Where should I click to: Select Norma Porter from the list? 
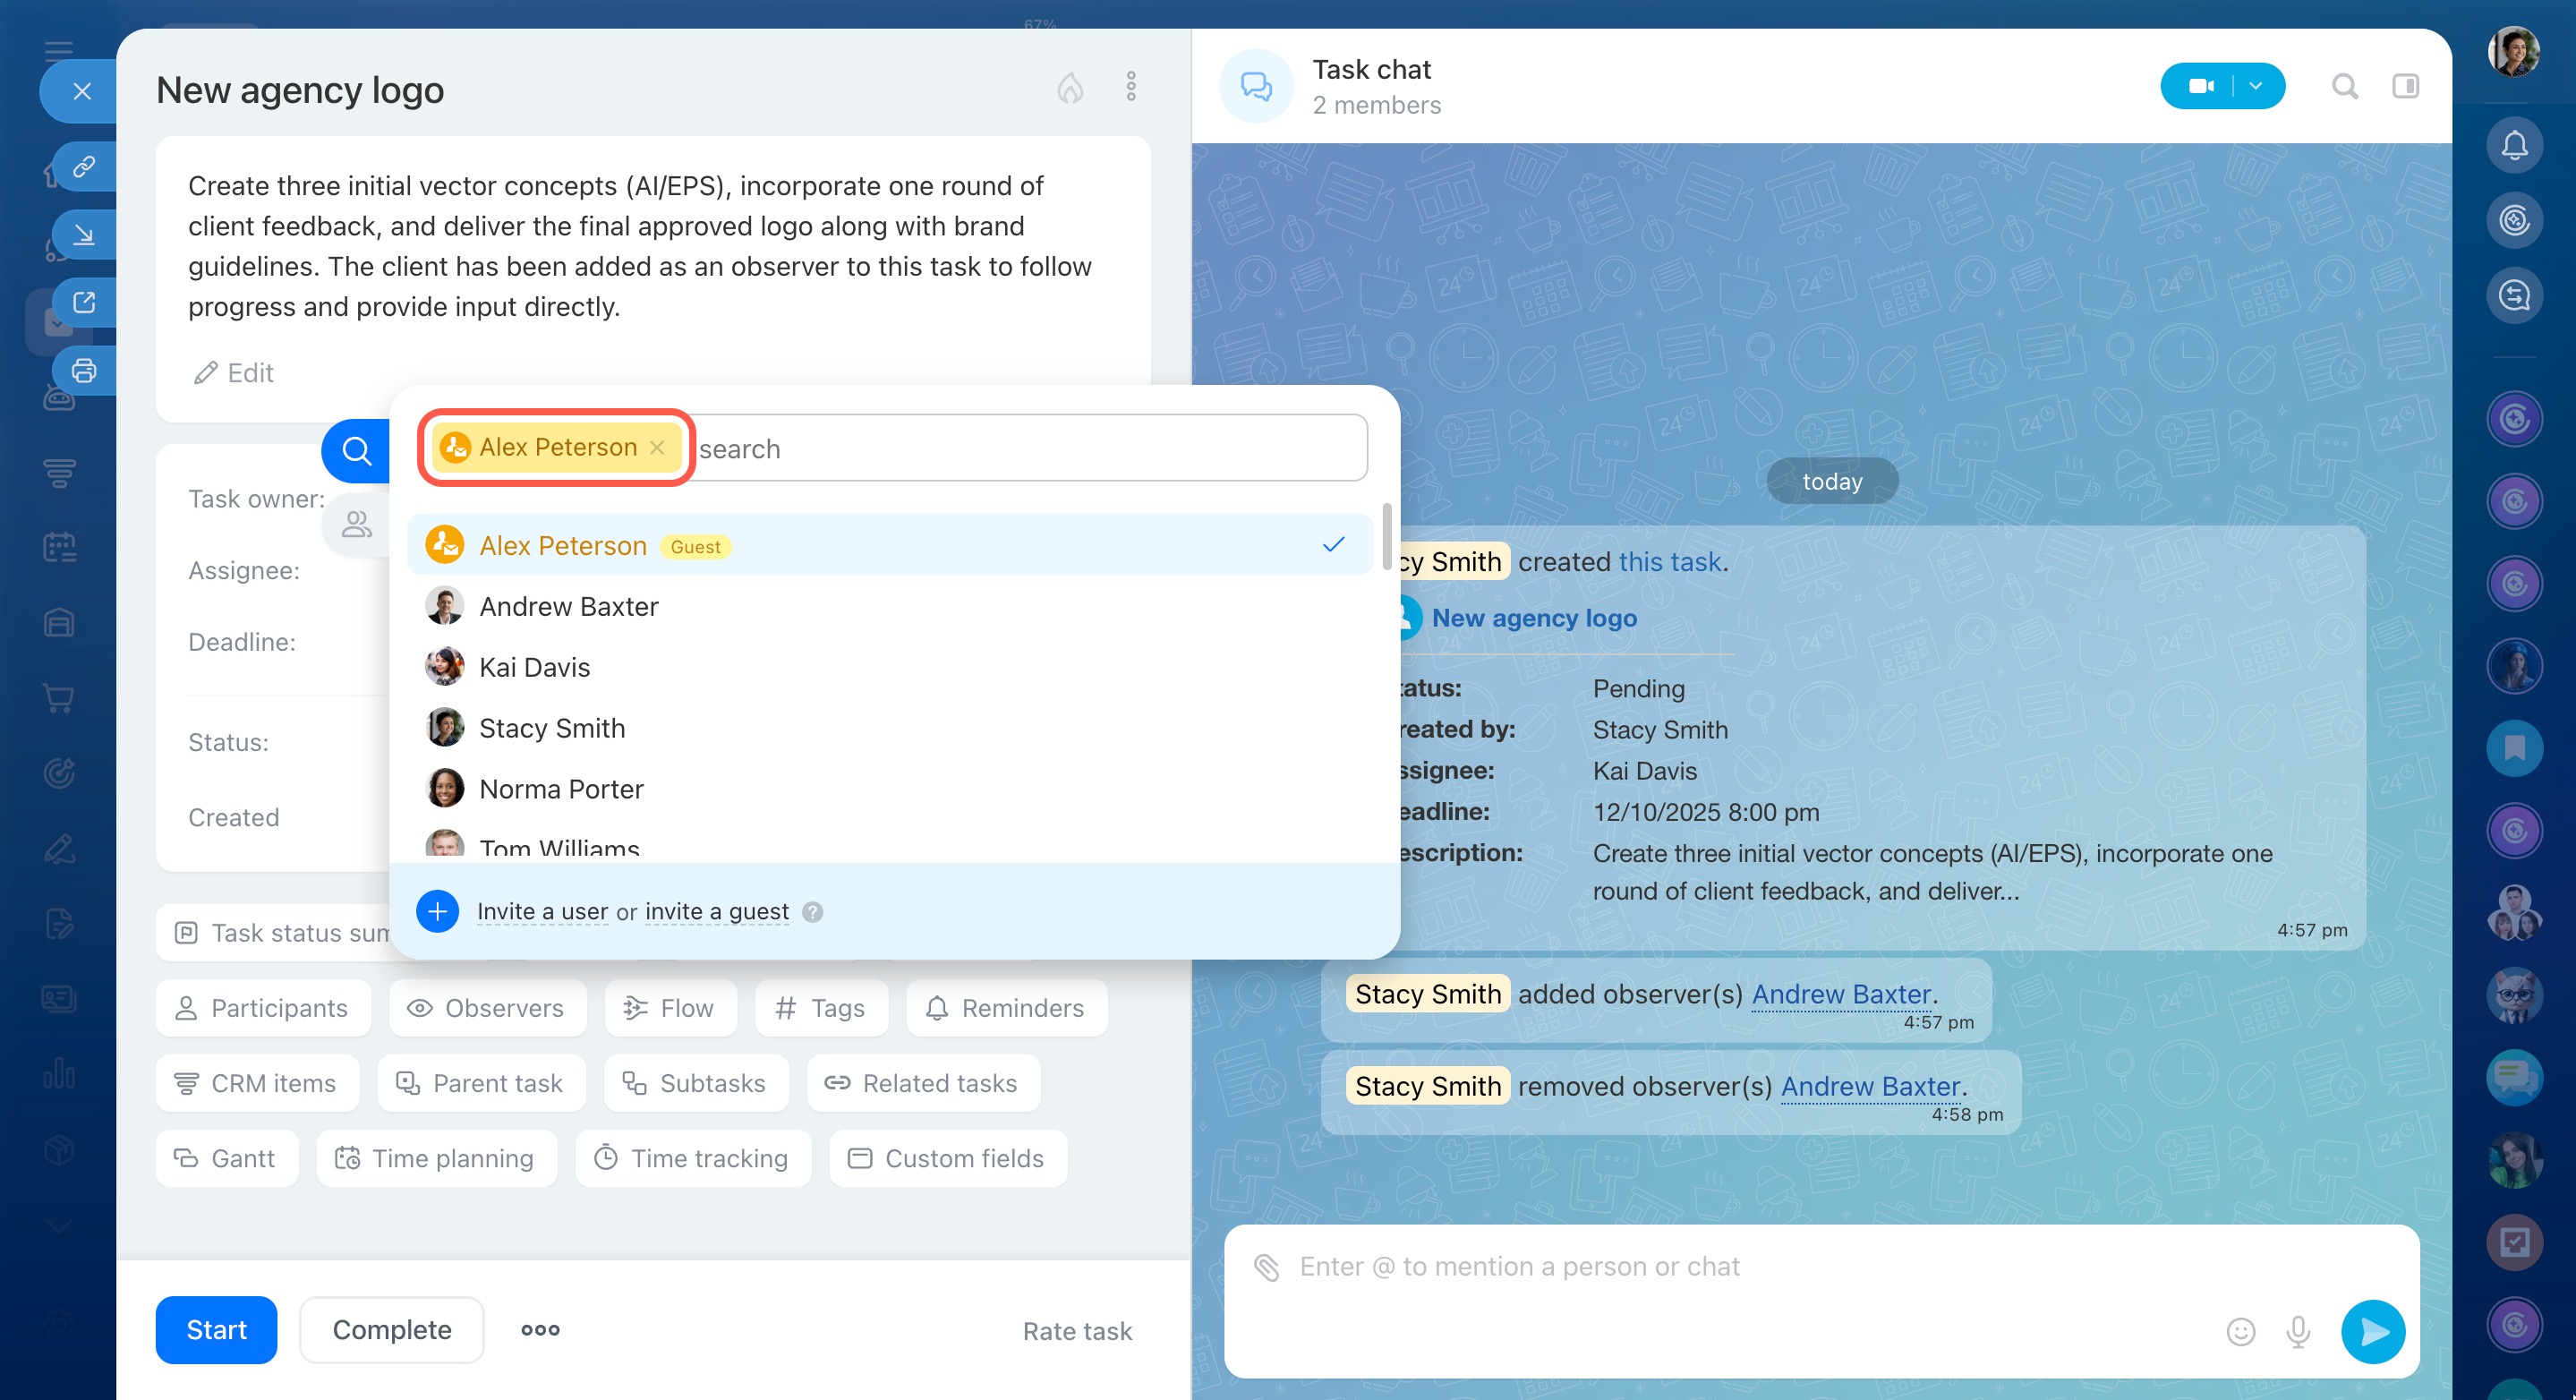point(561,789)
